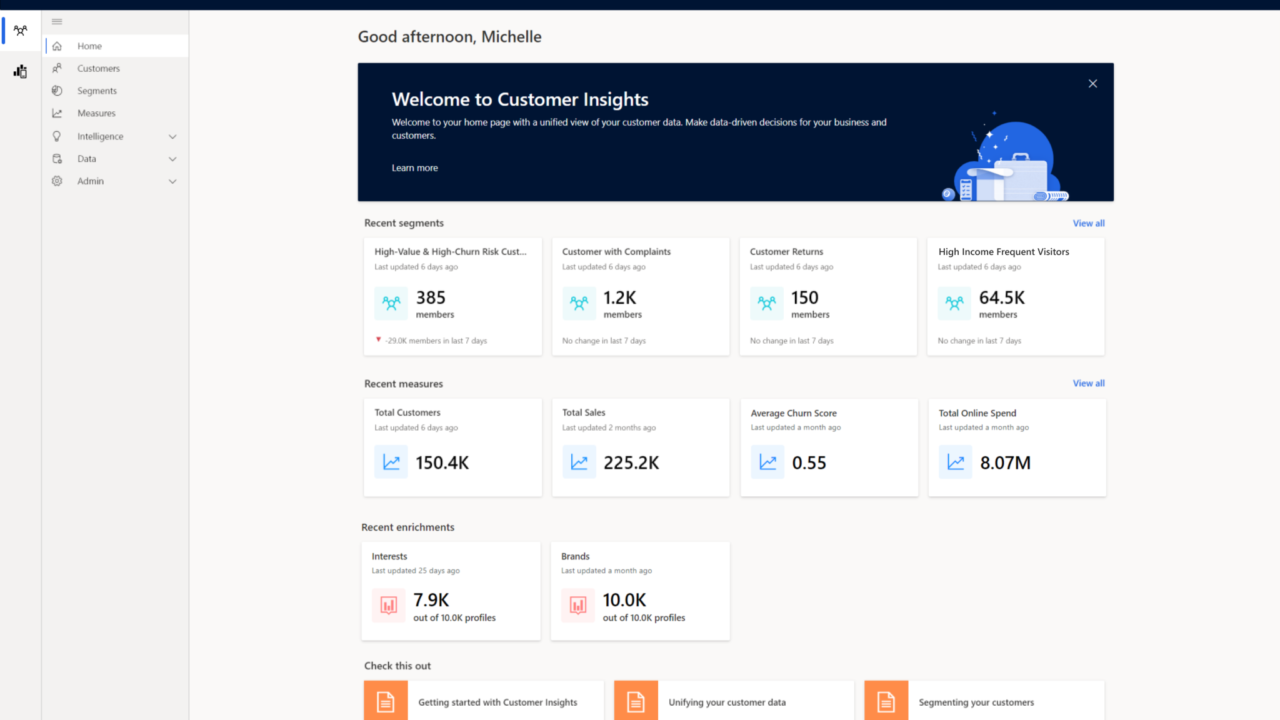The width and height of the screenshot is (1280, 720).
Task: View all recent segments
Action: click(1089, 223)
